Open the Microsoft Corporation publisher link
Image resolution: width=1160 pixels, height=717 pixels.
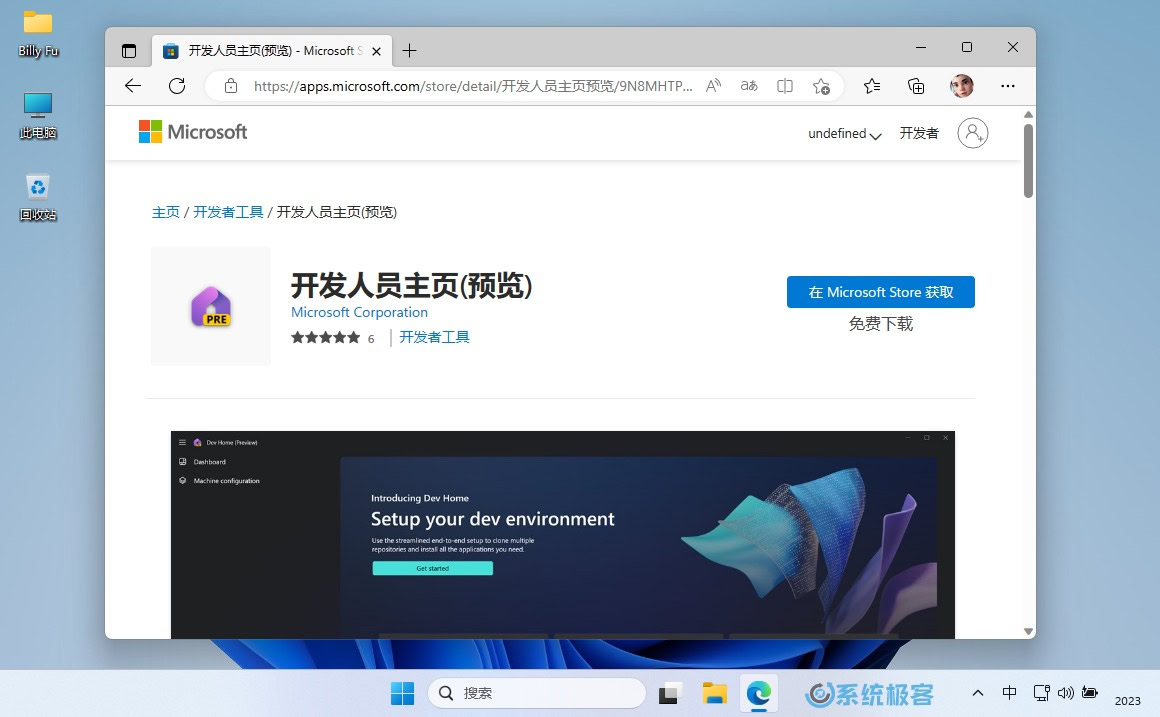(x=359, y=312)
